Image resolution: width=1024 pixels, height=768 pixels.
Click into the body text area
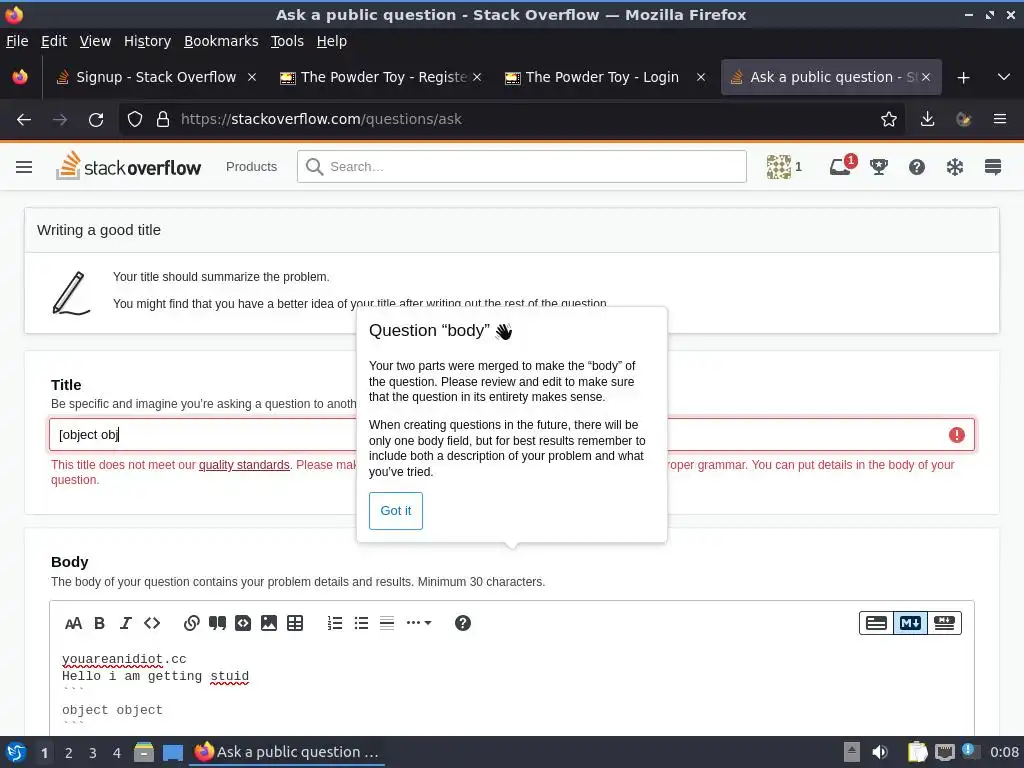tap(512, 689)
